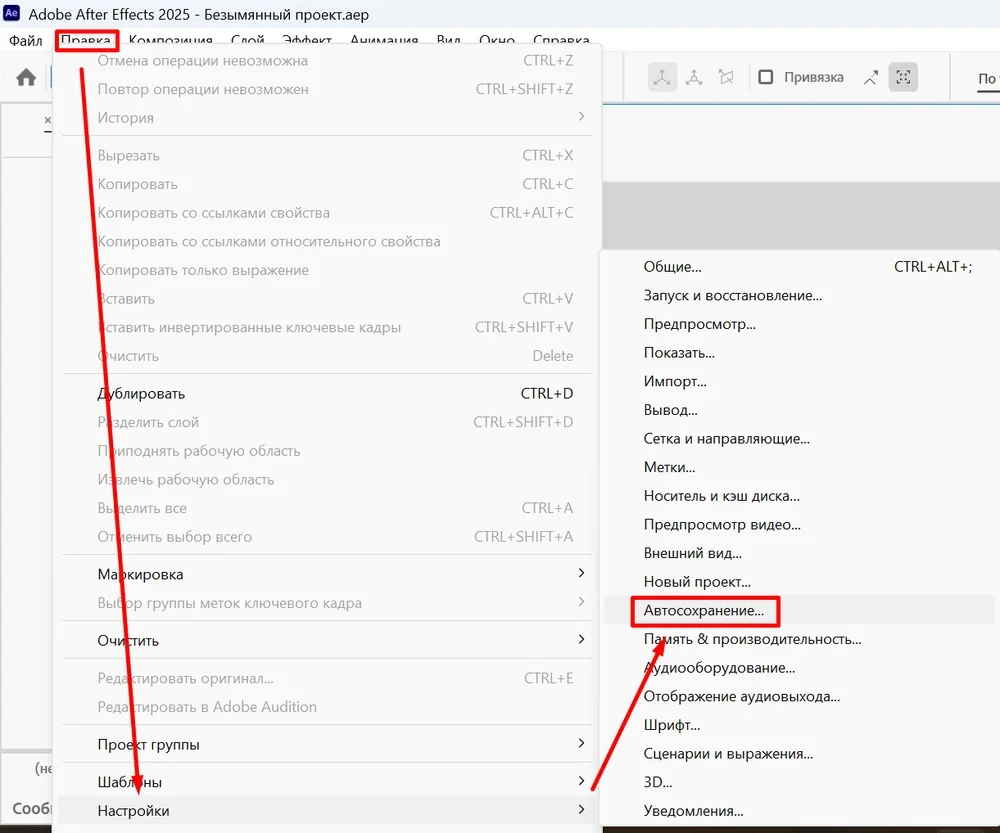Image resolution: width=1000 pixels, height=833 pixels.
Task: Open Новый проект... preferences
Action: click(800, 582)
